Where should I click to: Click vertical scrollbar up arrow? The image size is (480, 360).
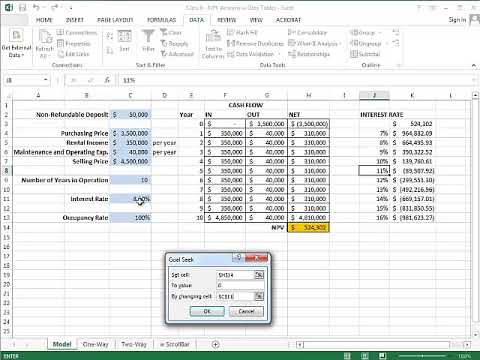[475, 95]
